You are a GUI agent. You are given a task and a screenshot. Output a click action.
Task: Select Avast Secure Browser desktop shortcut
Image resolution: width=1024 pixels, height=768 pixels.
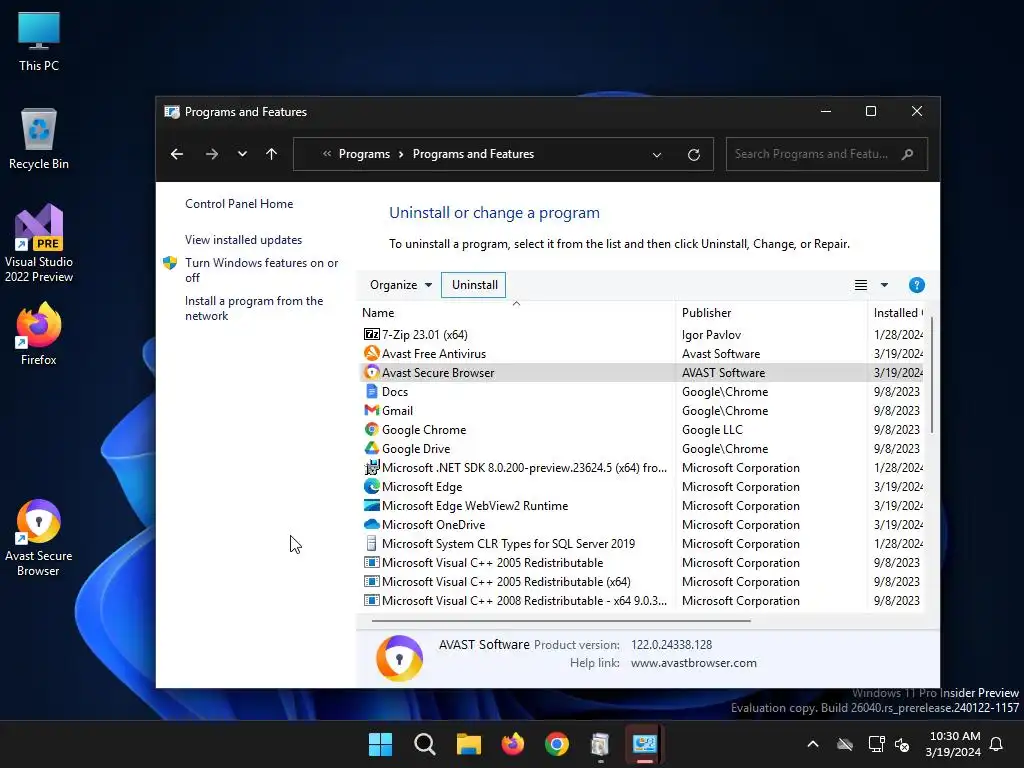(x=39, y=538)
